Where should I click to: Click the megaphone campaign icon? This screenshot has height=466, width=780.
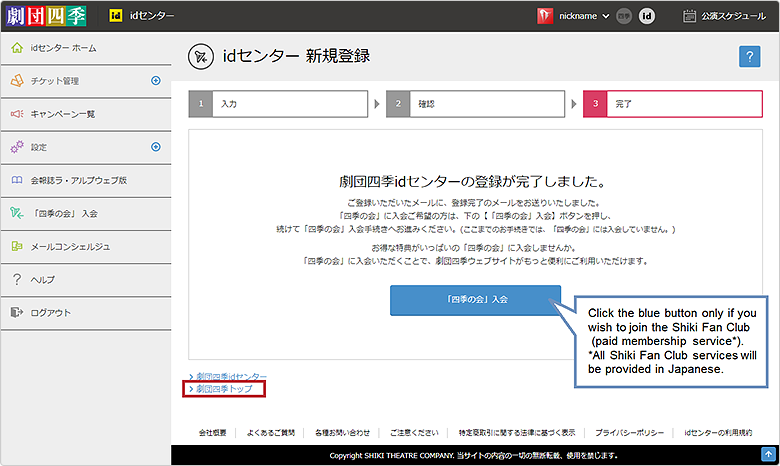[17, 114]
